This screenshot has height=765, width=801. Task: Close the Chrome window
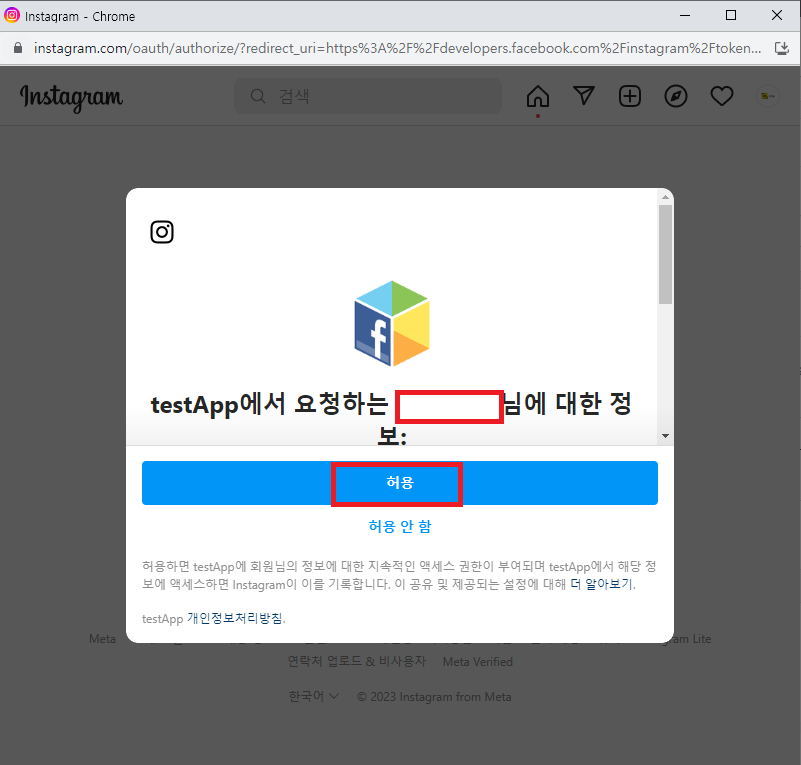[x=777, y=15]
